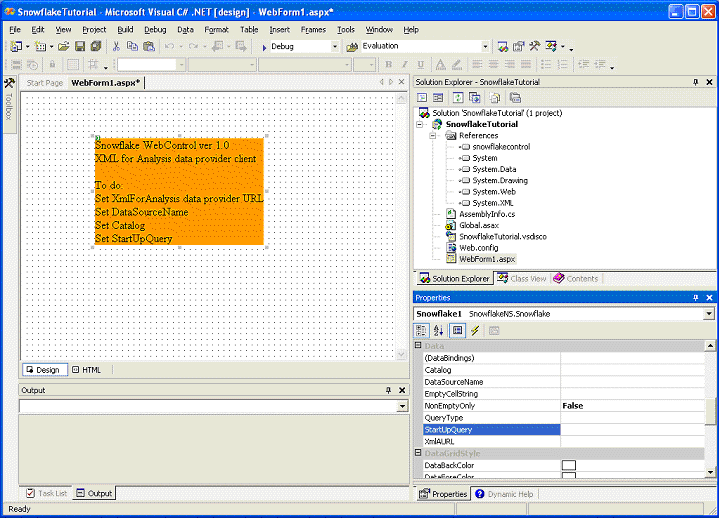Switch Properties grid to Alphabetic sort
The image size is (719, 518).
click(438, 331)
